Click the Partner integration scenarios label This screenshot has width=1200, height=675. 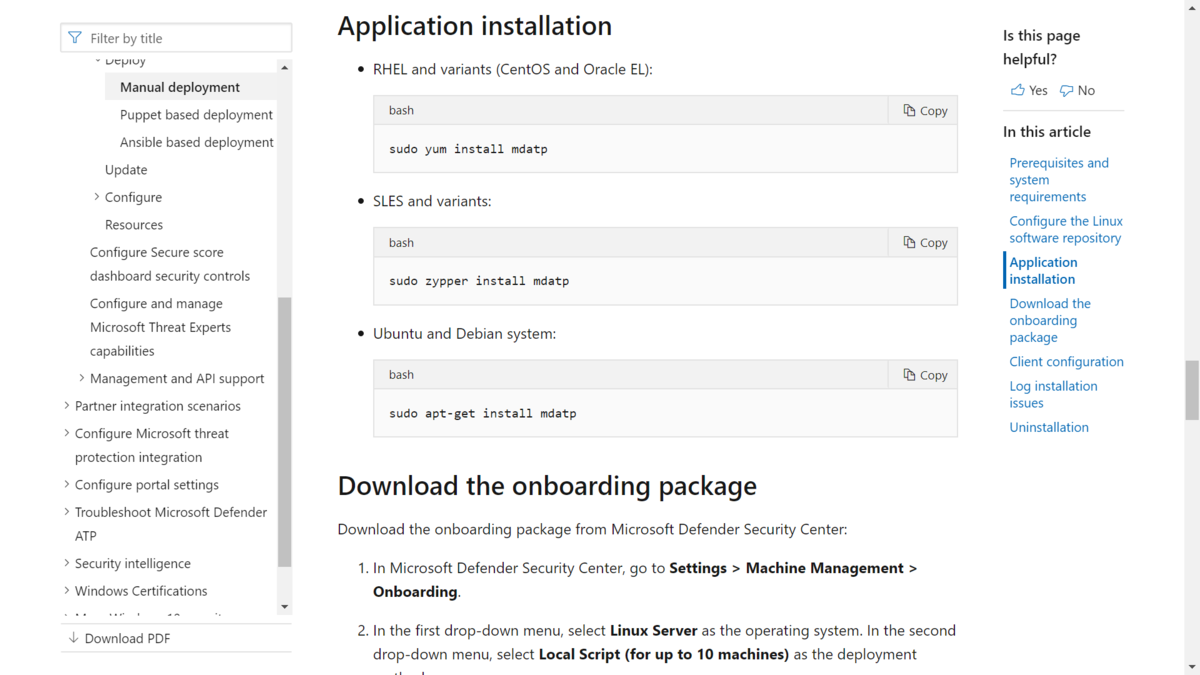[158, 406]
